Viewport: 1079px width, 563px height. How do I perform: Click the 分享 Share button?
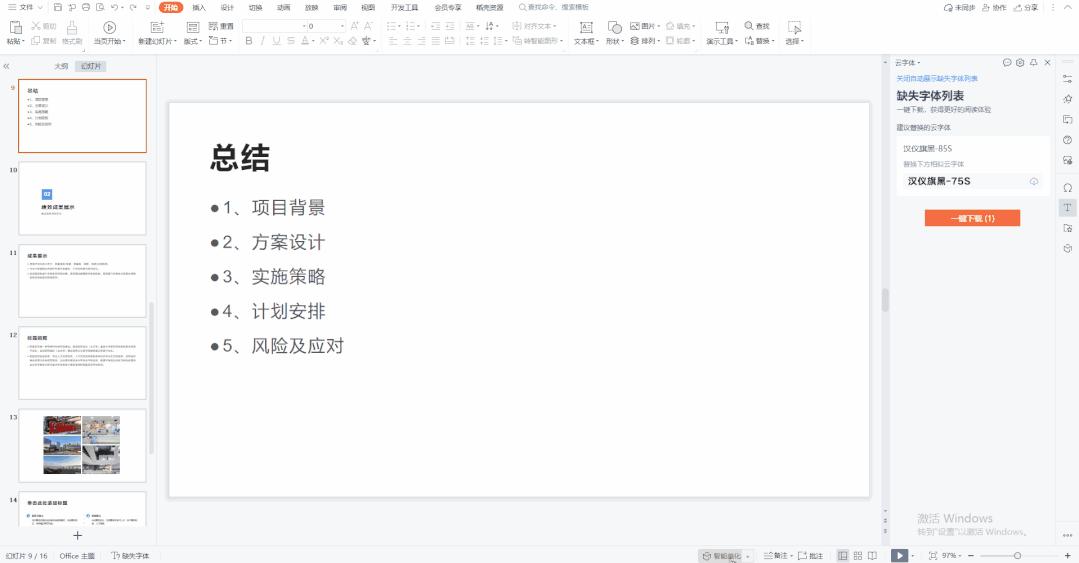[1026, 8]
